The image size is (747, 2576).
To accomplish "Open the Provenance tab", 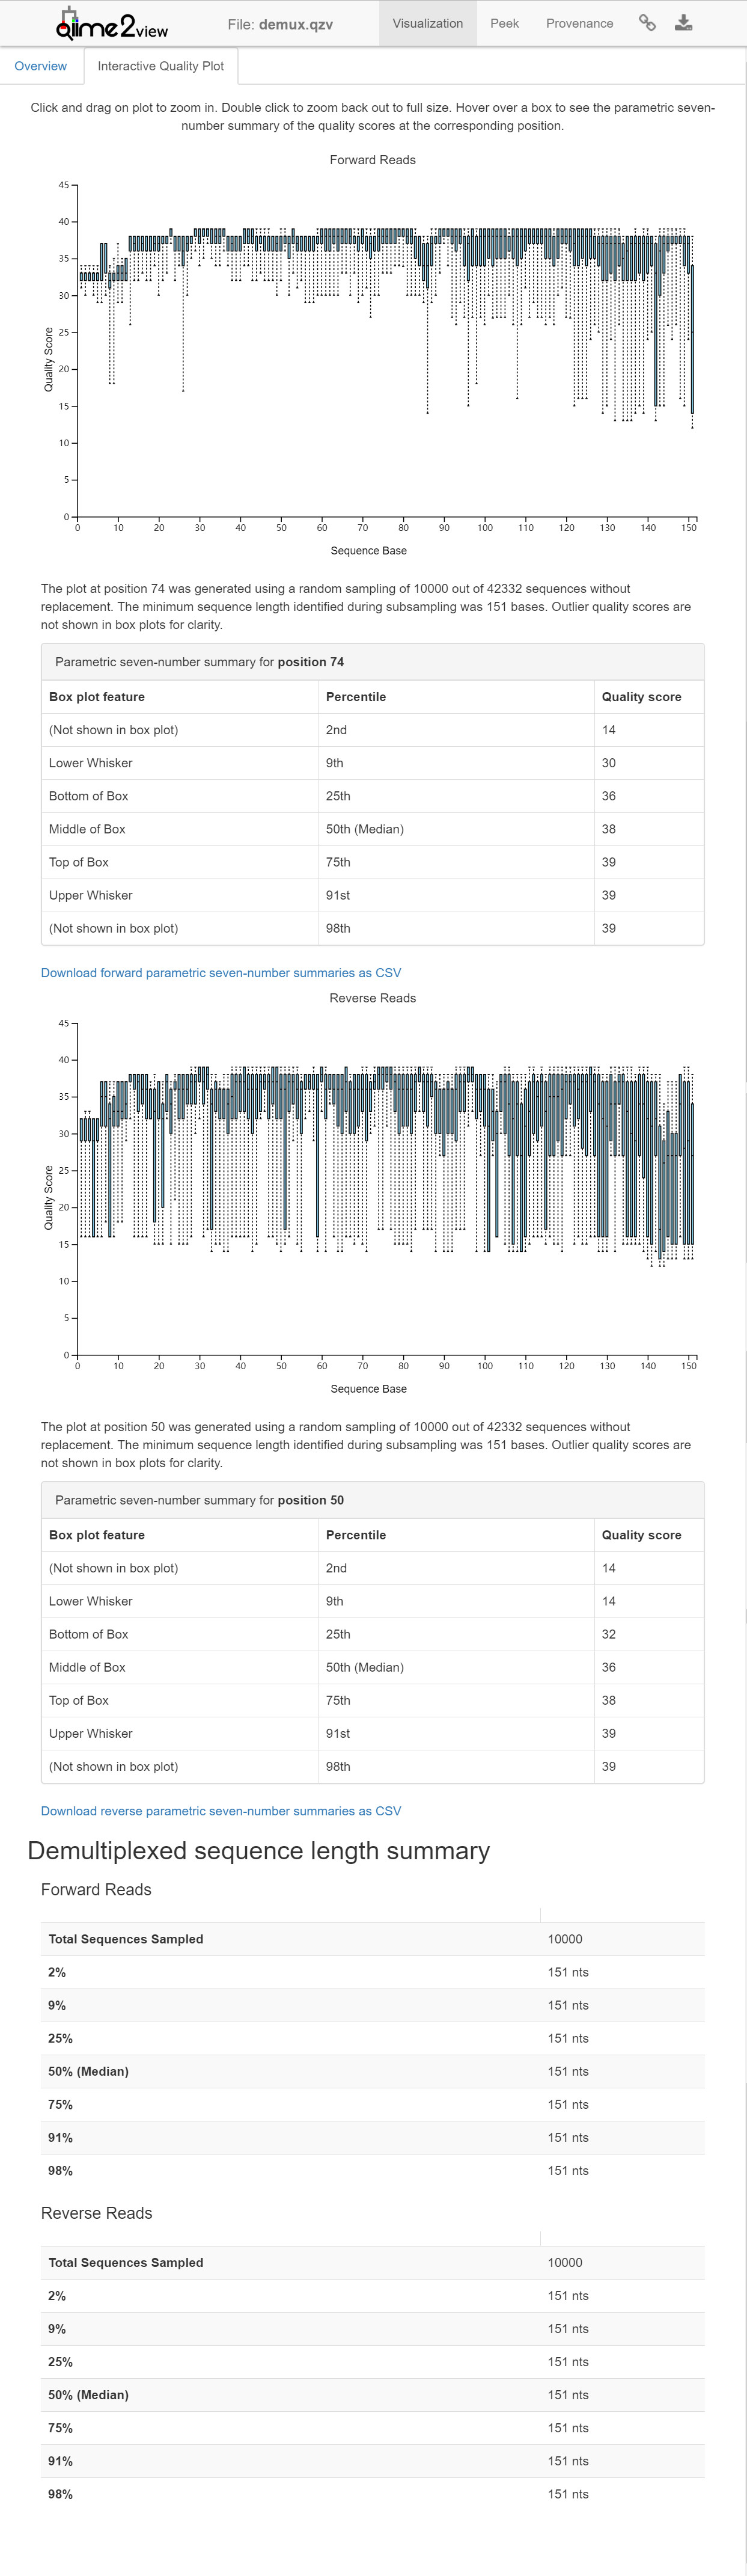I will coord(579,23).
